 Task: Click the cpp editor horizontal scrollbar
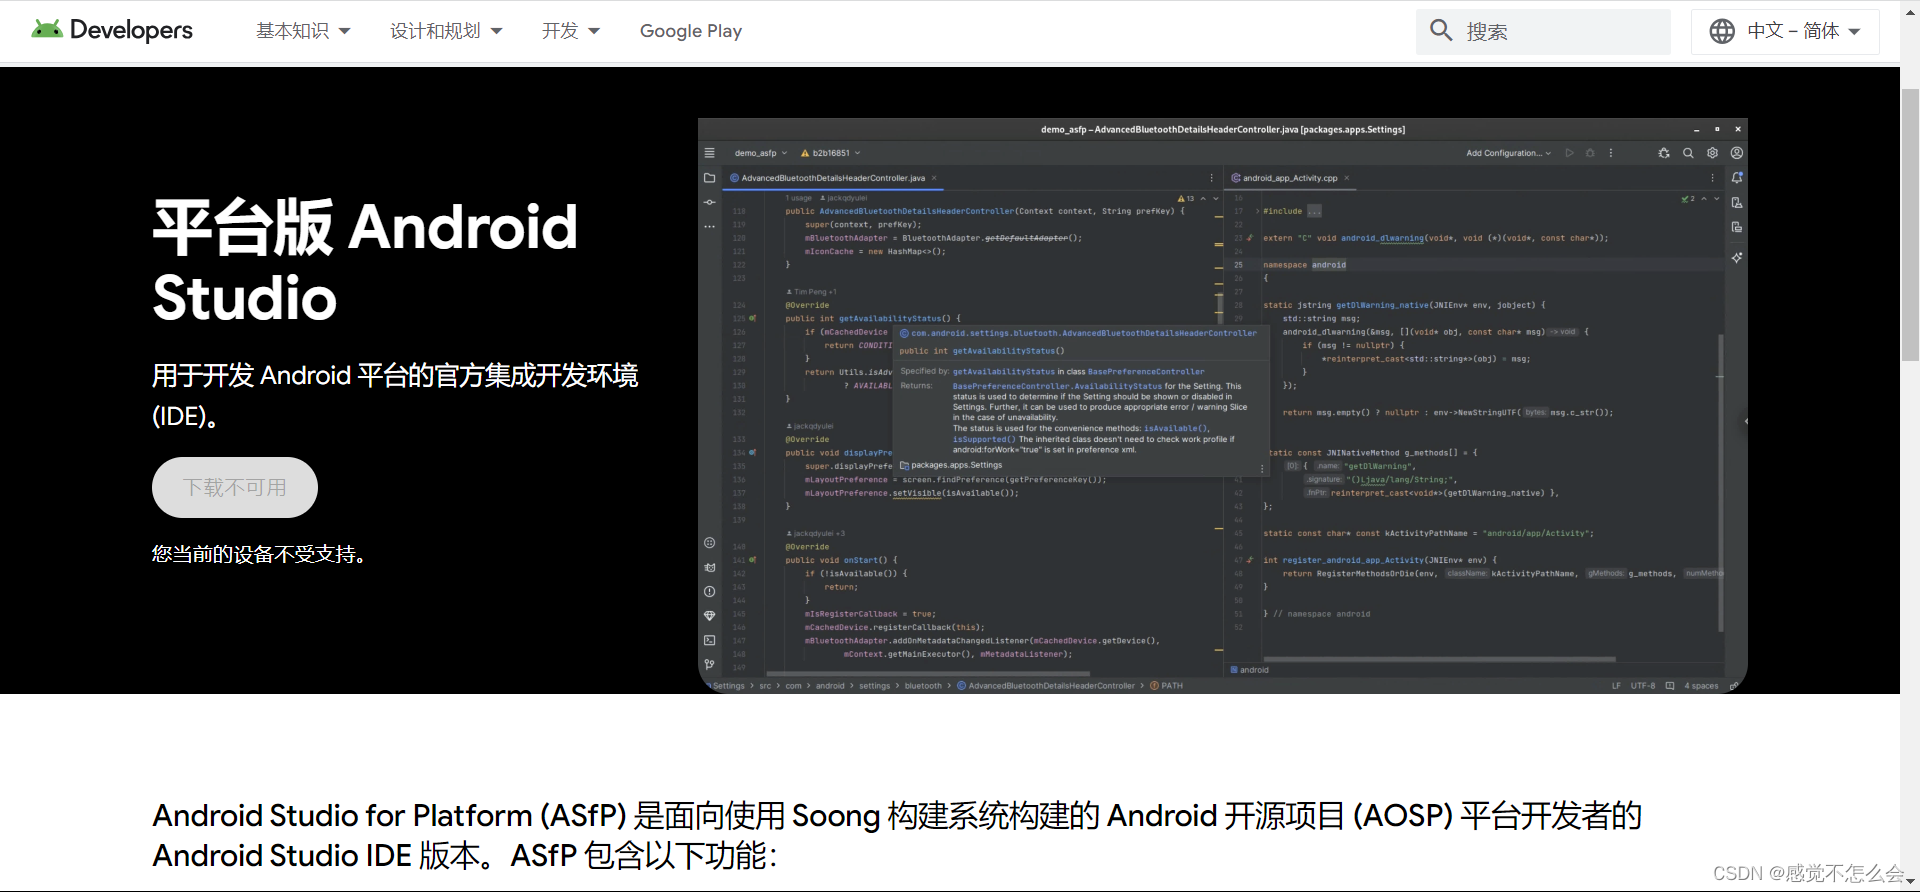pos(1440,659)
